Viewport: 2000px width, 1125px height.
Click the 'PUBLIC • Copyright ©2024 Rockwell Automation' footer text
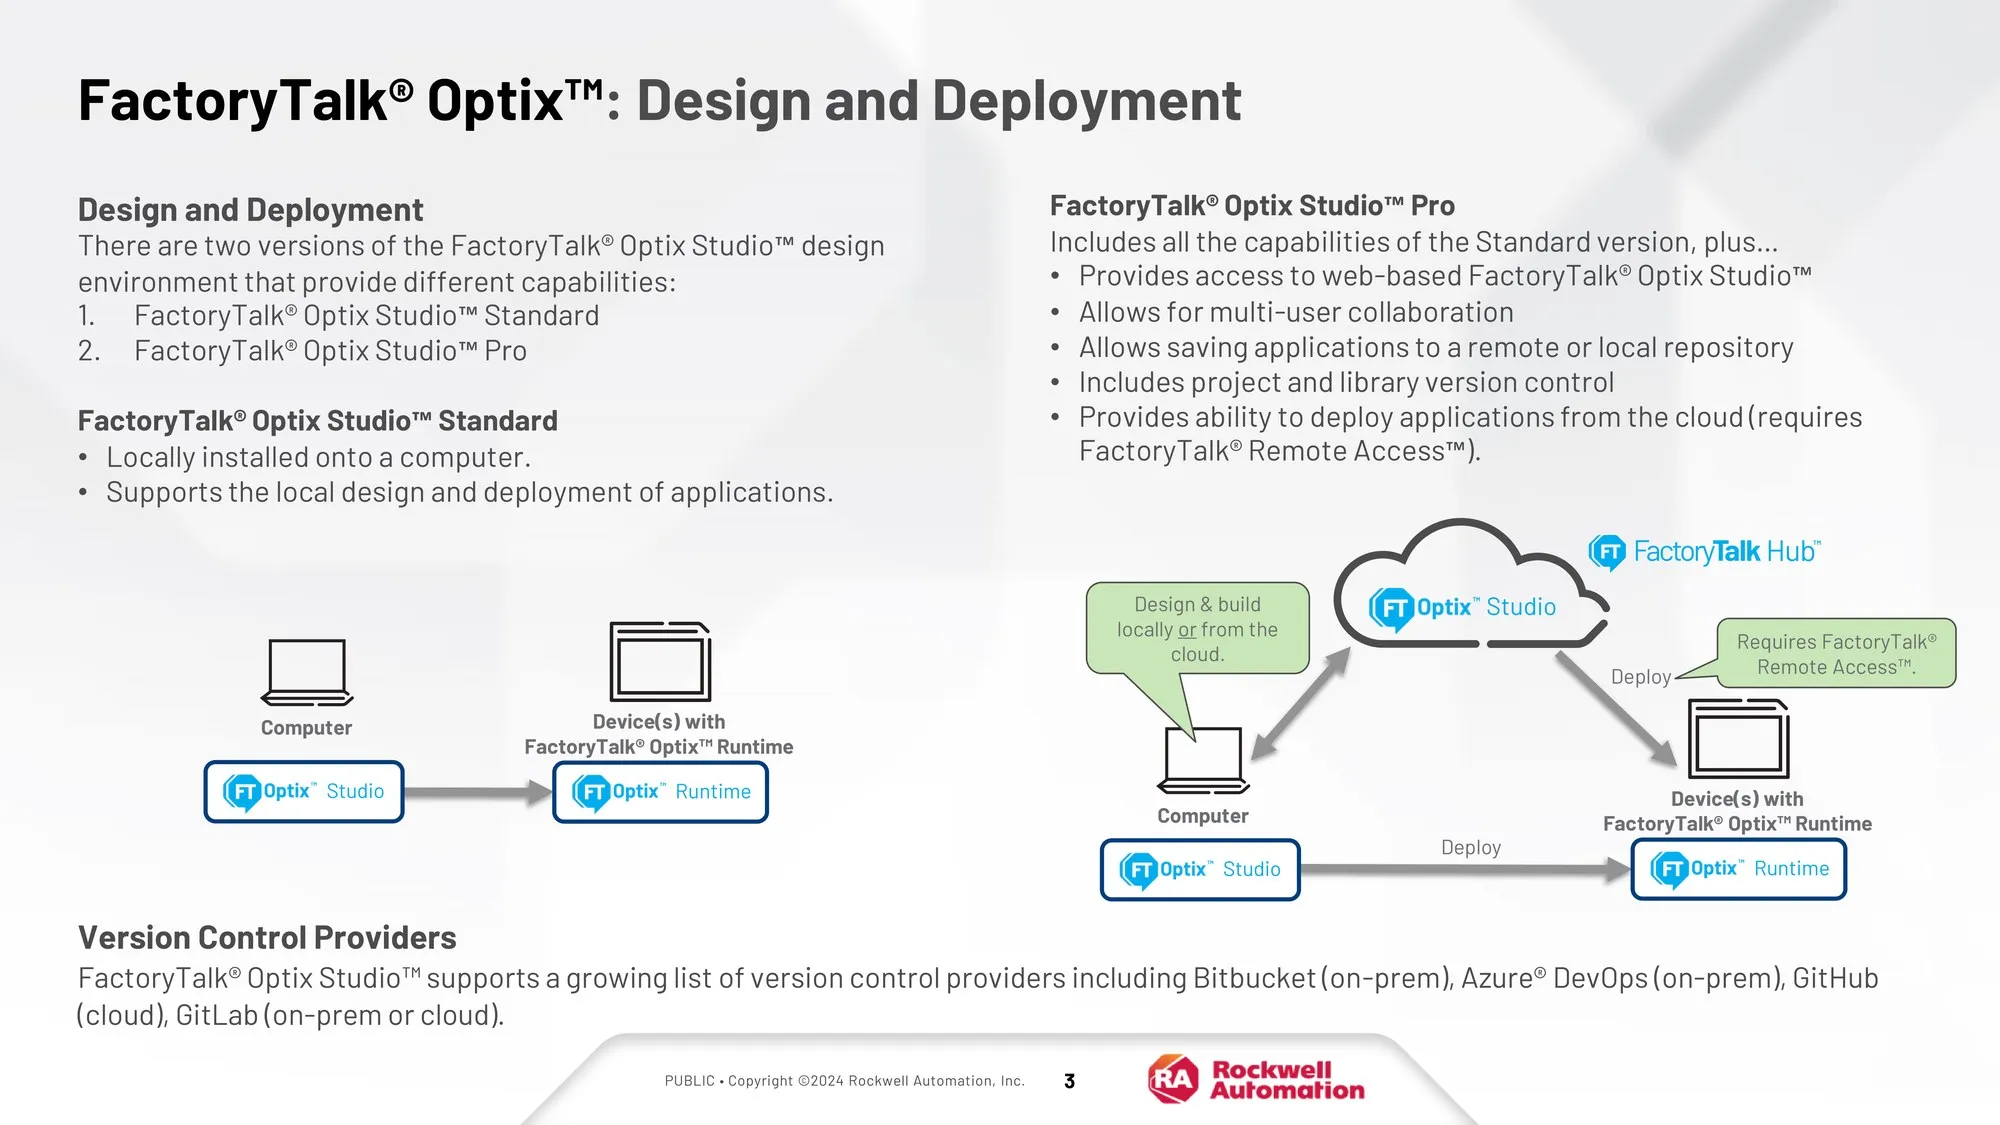click(845, 1081)
